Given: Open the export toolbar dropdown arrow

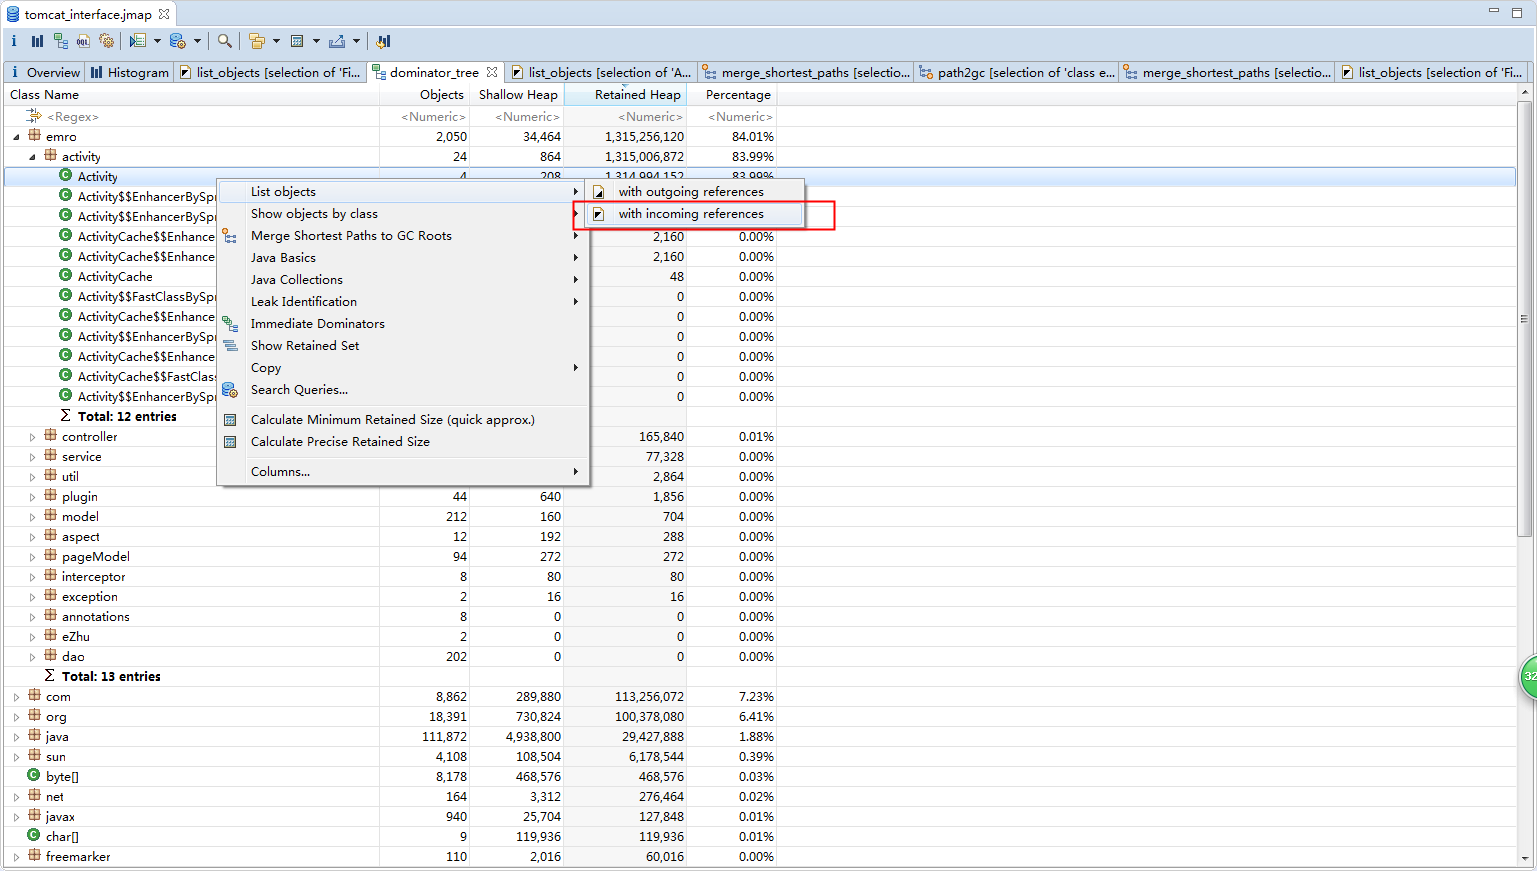Looking at the screenshot, I should (x=356, y=41).
